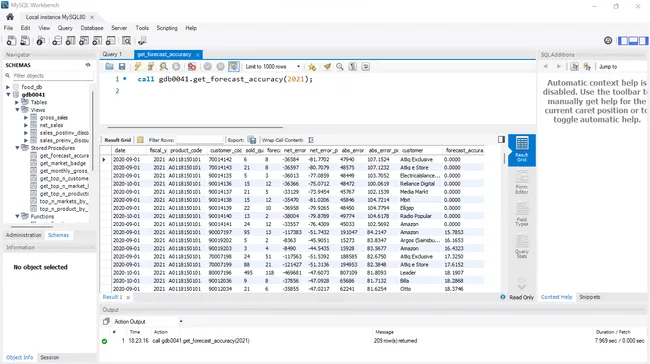Expand the net_sales view
The width and height of the screenshot is (650, 364).
26,125
